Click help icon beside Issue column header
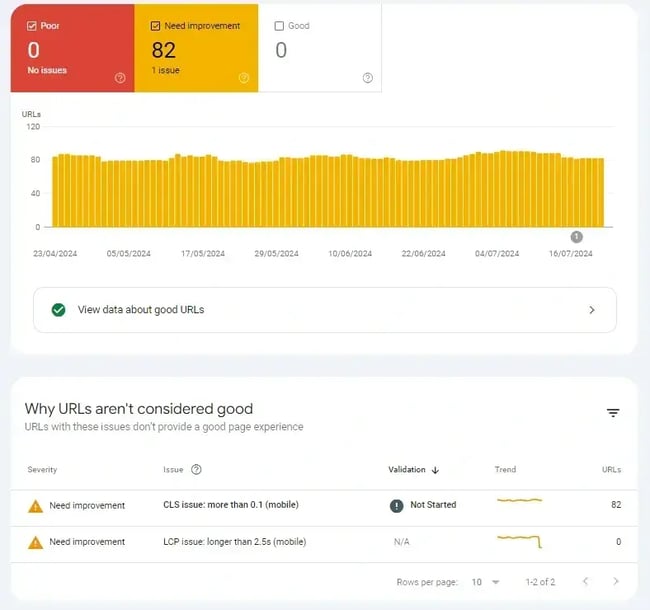This screenshot has height=610, width=650. pyautogui.click(x=196, y=469)
